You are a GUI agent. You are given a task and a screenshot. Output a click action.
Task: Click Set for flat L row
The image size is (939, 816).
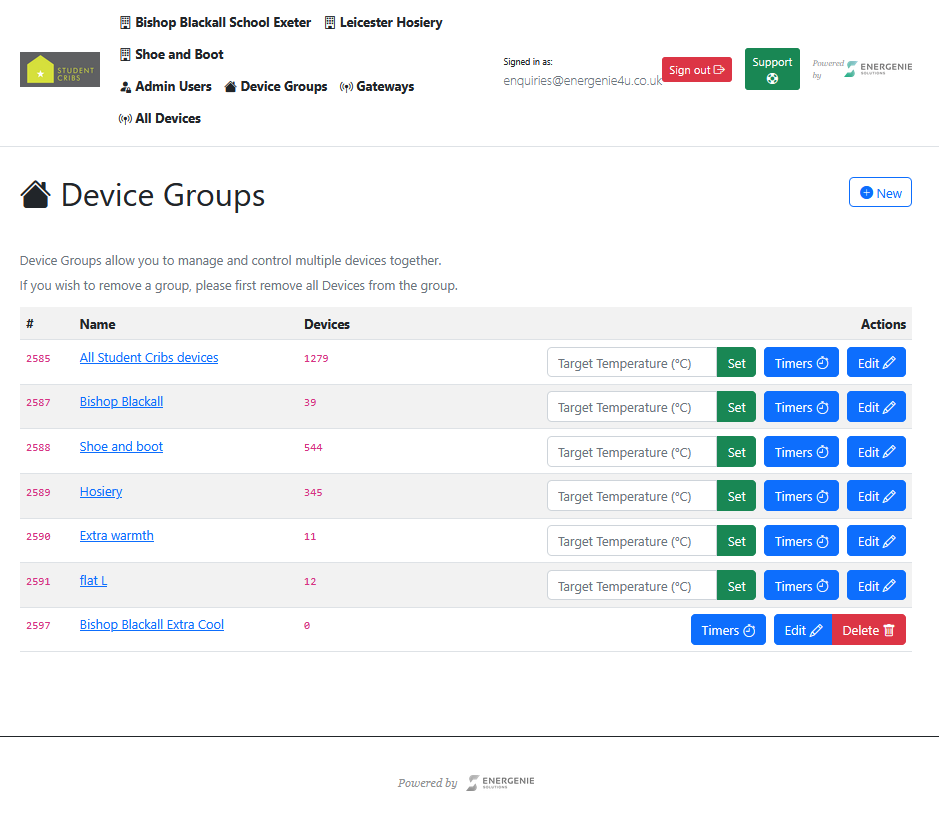[736, 586]
